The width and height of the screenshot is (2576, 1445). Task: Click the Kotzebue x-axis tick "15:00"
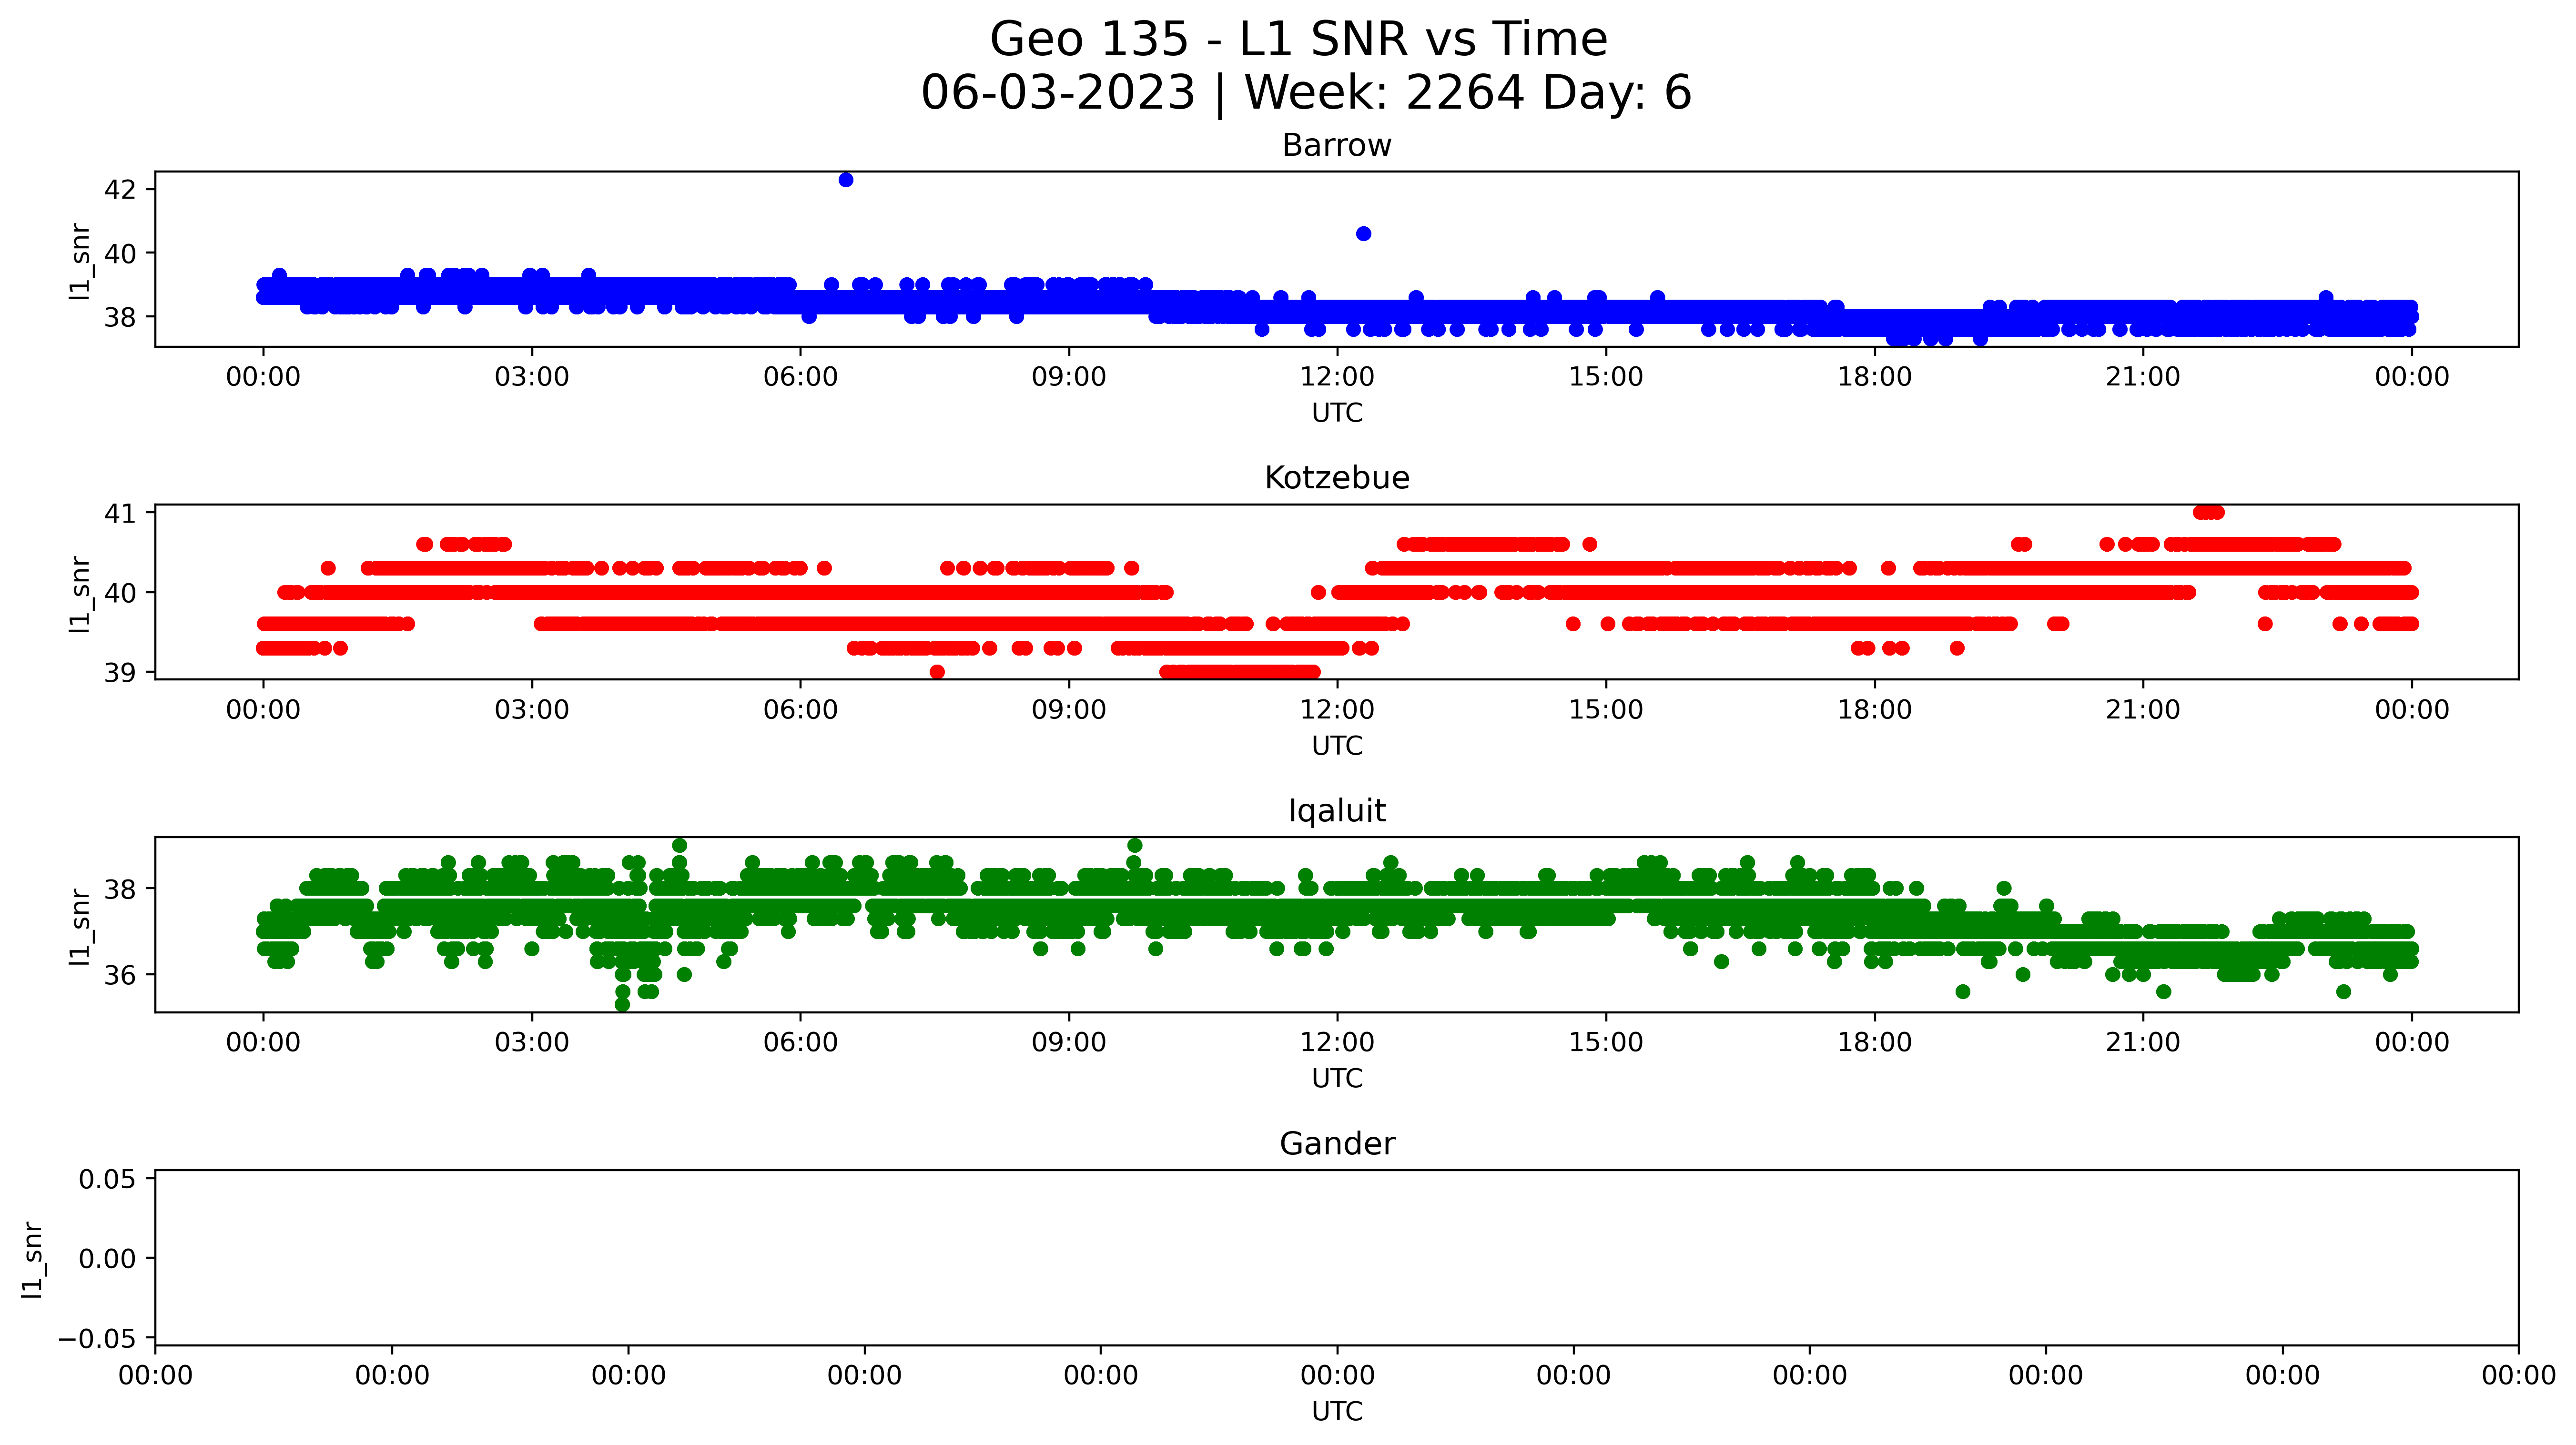click(1606, 710)
